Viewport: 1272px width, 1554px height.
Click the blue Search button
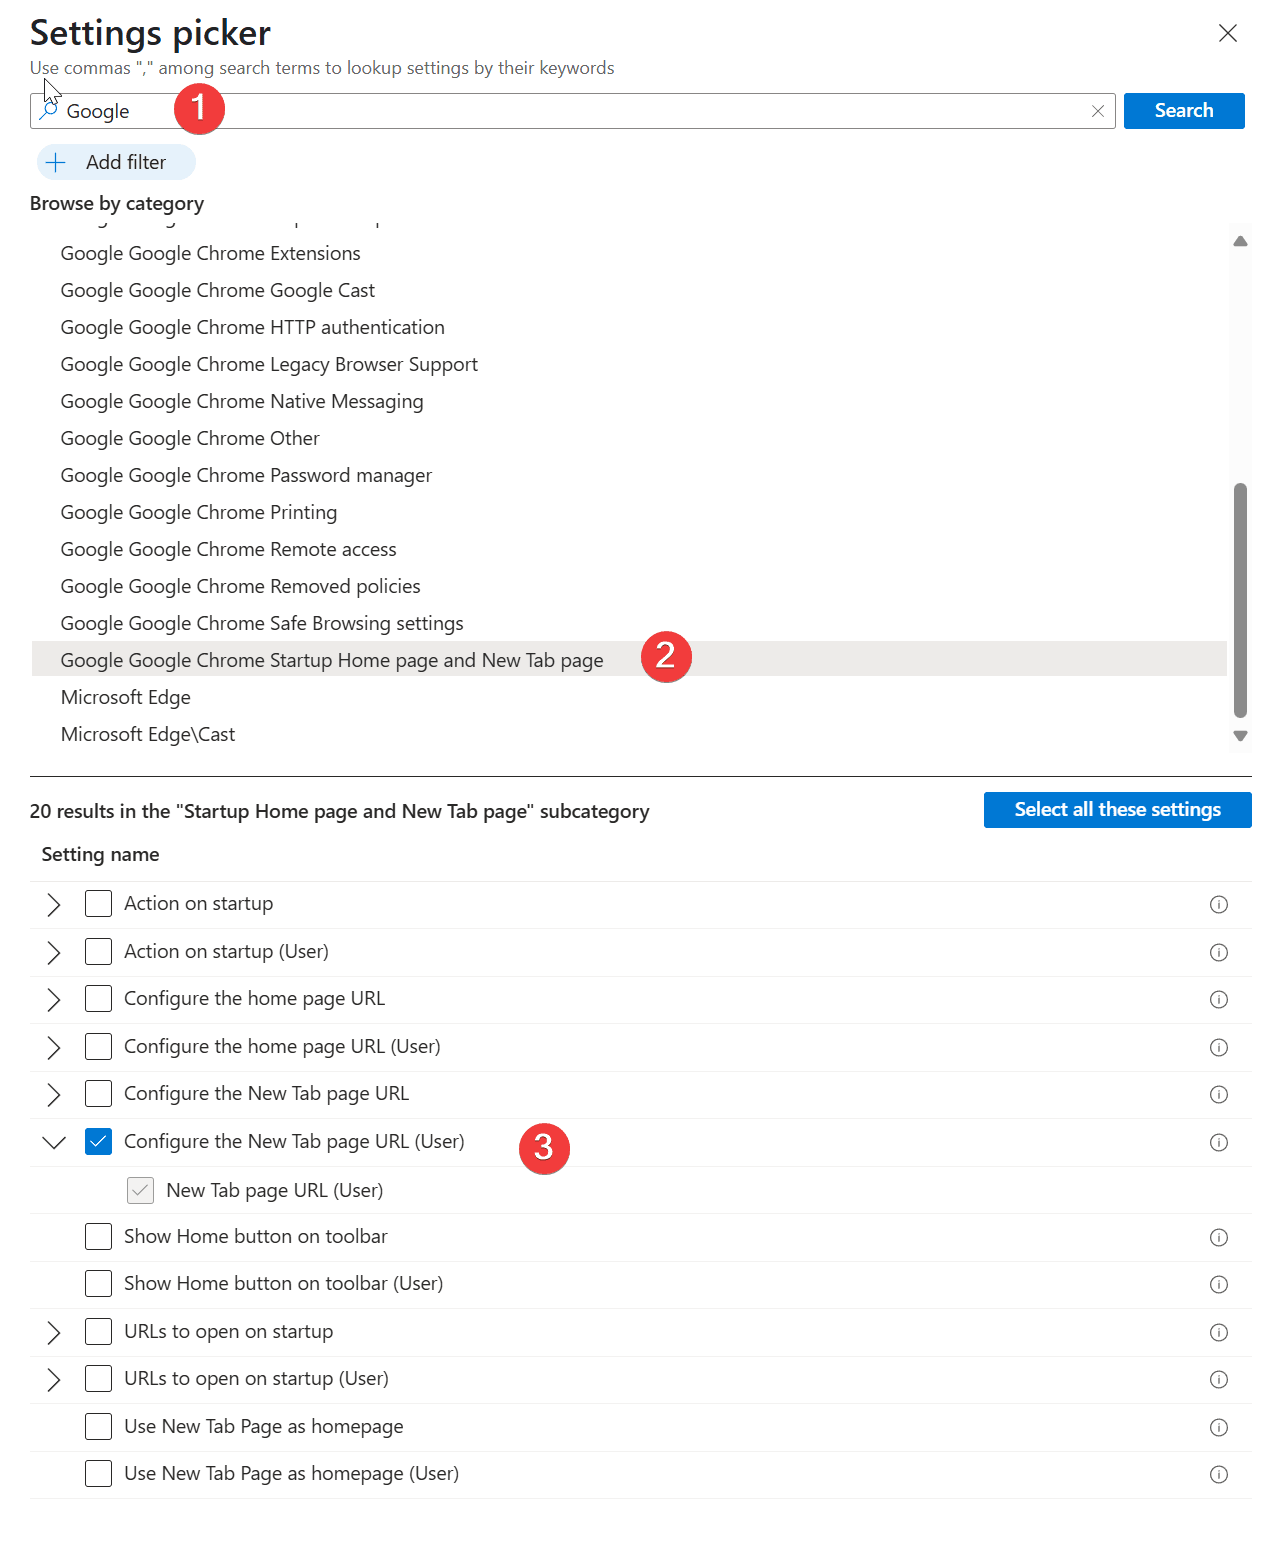(1184, 111)
